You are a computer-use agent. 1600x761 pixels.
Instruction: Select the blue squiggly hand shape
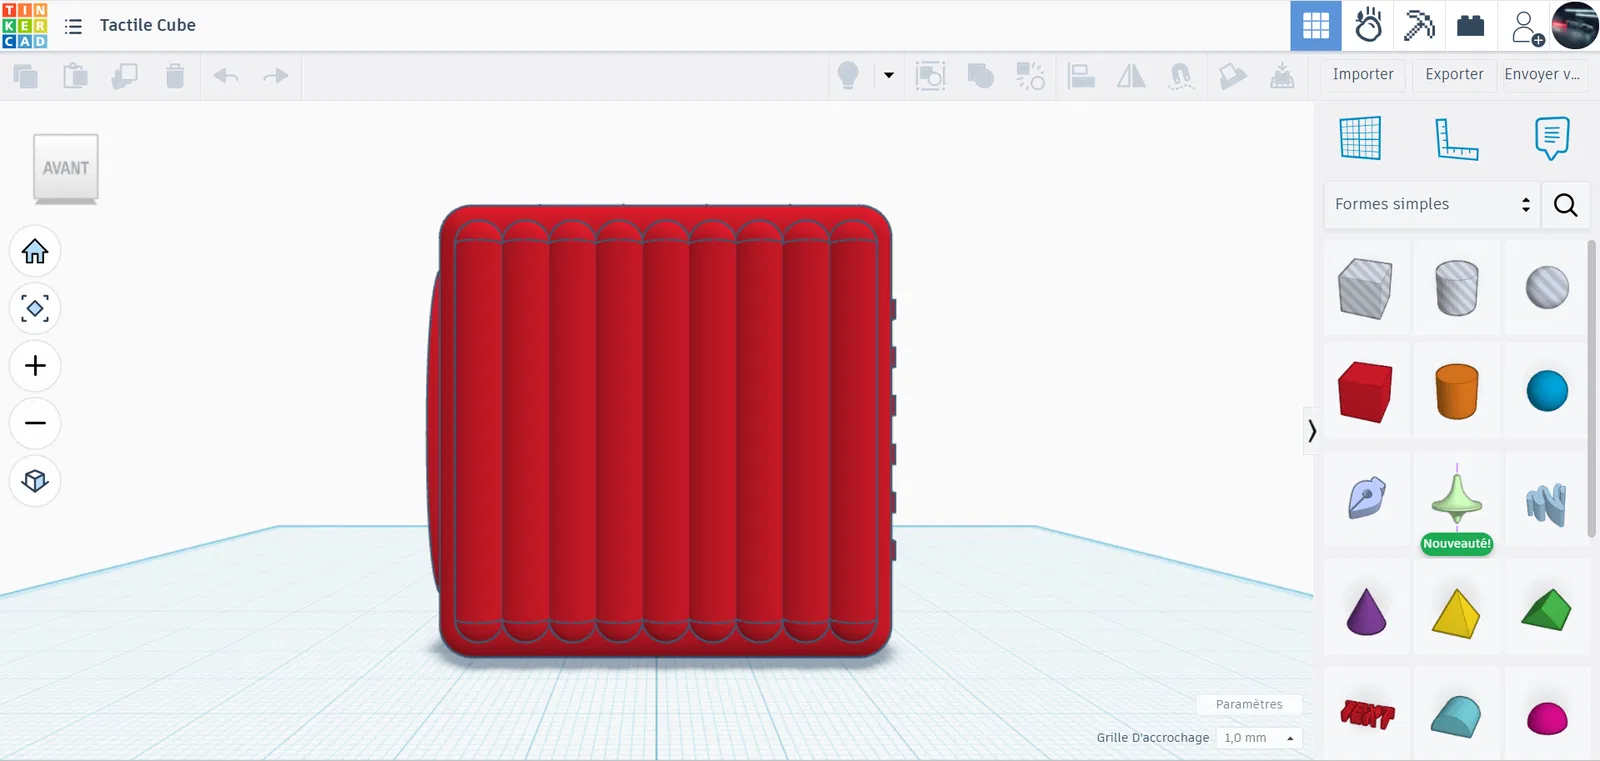1547,503
